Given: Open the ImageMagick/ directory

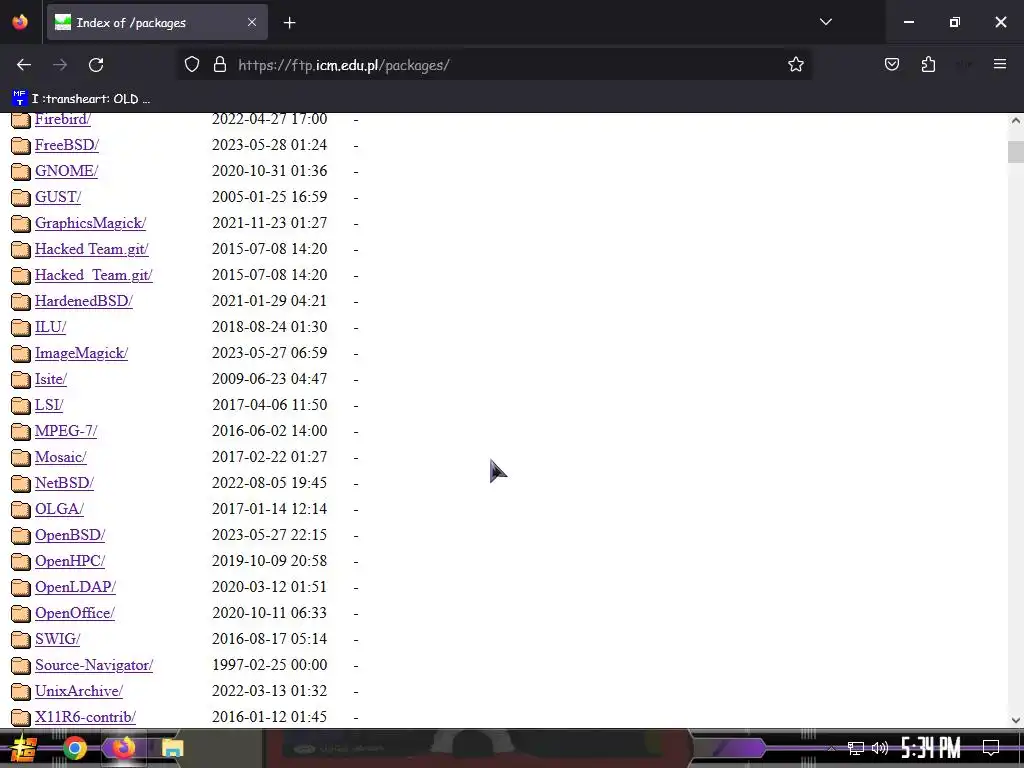Looking at the screenshot, I should point(82,353).
